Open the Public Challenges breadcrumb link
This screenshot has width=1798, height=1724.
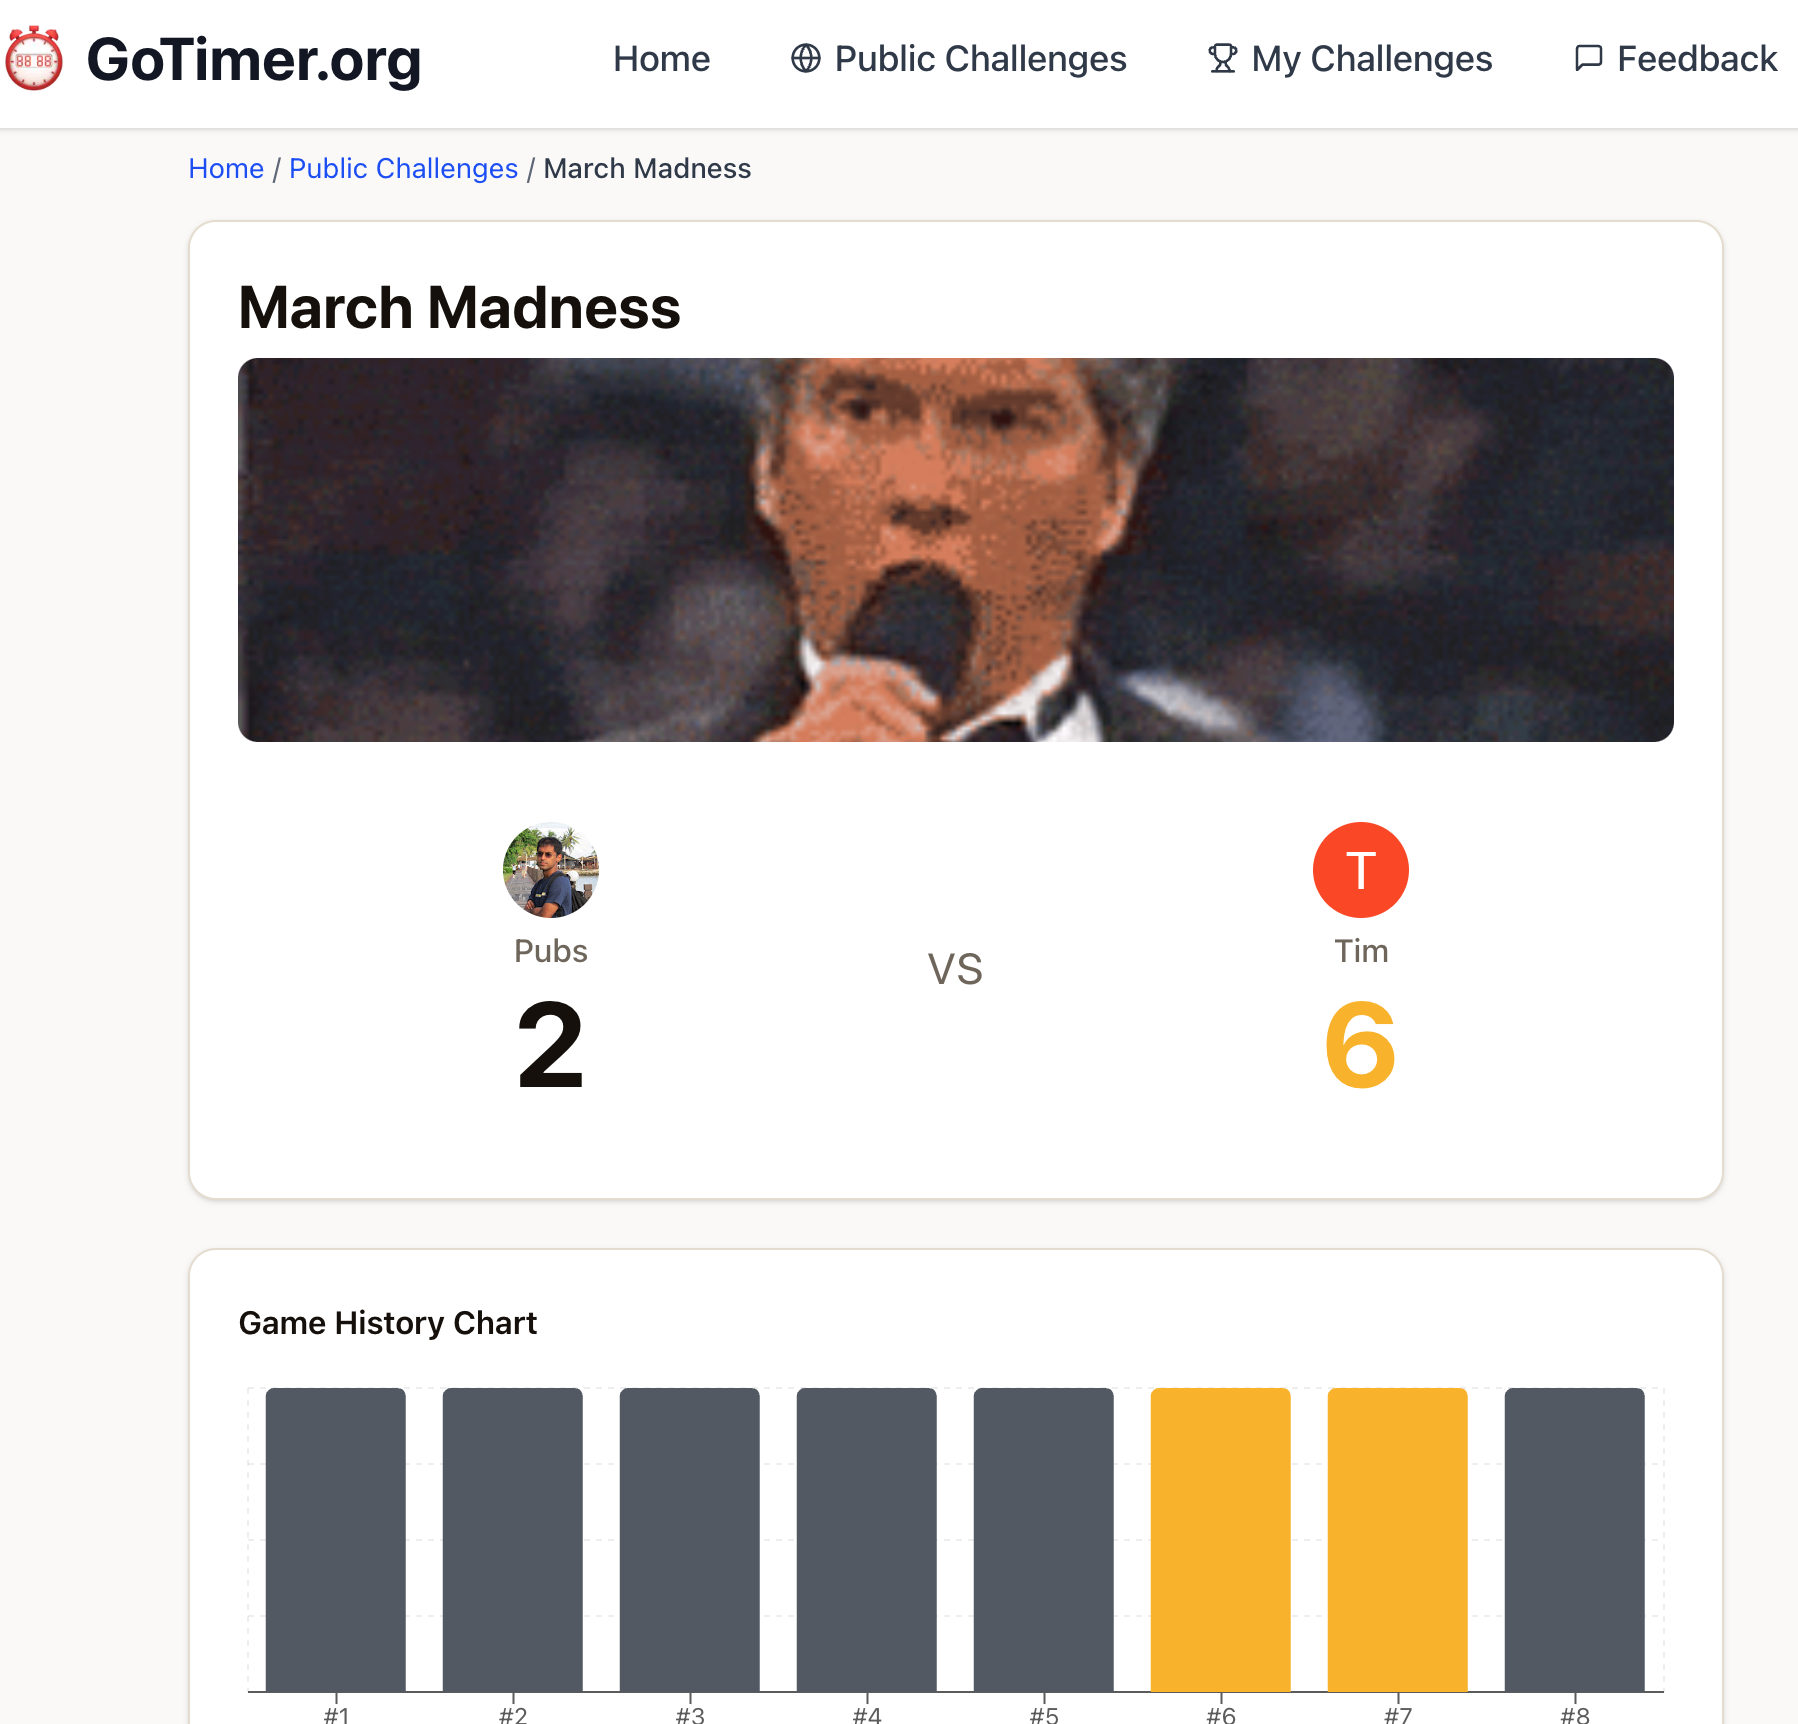[x=402, y=168]
